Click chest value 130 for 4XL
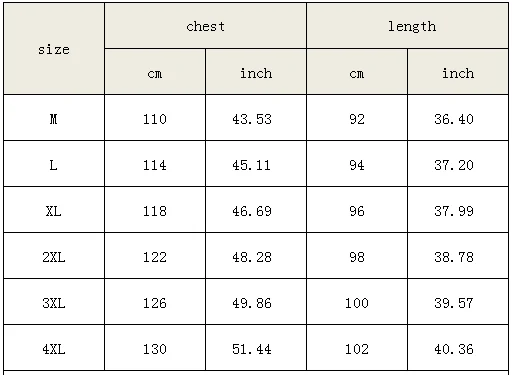Viewport: 512px width, 375px height. 155,348
